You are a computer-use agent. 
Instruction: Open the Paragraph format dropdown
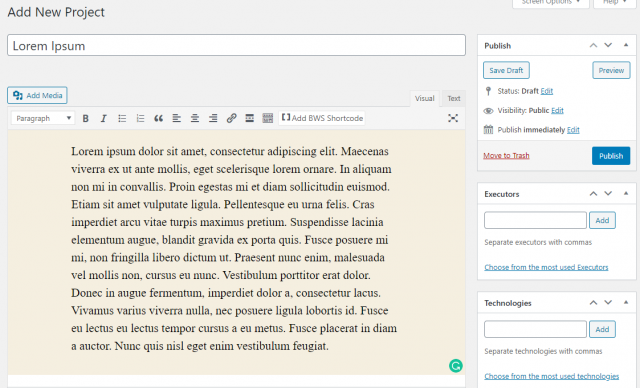point(43,118)
